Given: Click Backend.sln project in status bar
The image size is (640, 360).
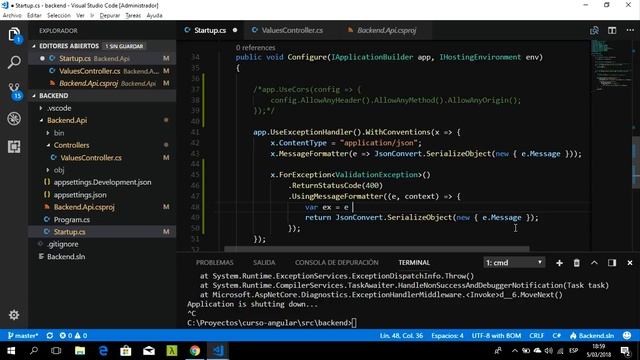Looking at the screenshot, I should (x=592, y=336).
